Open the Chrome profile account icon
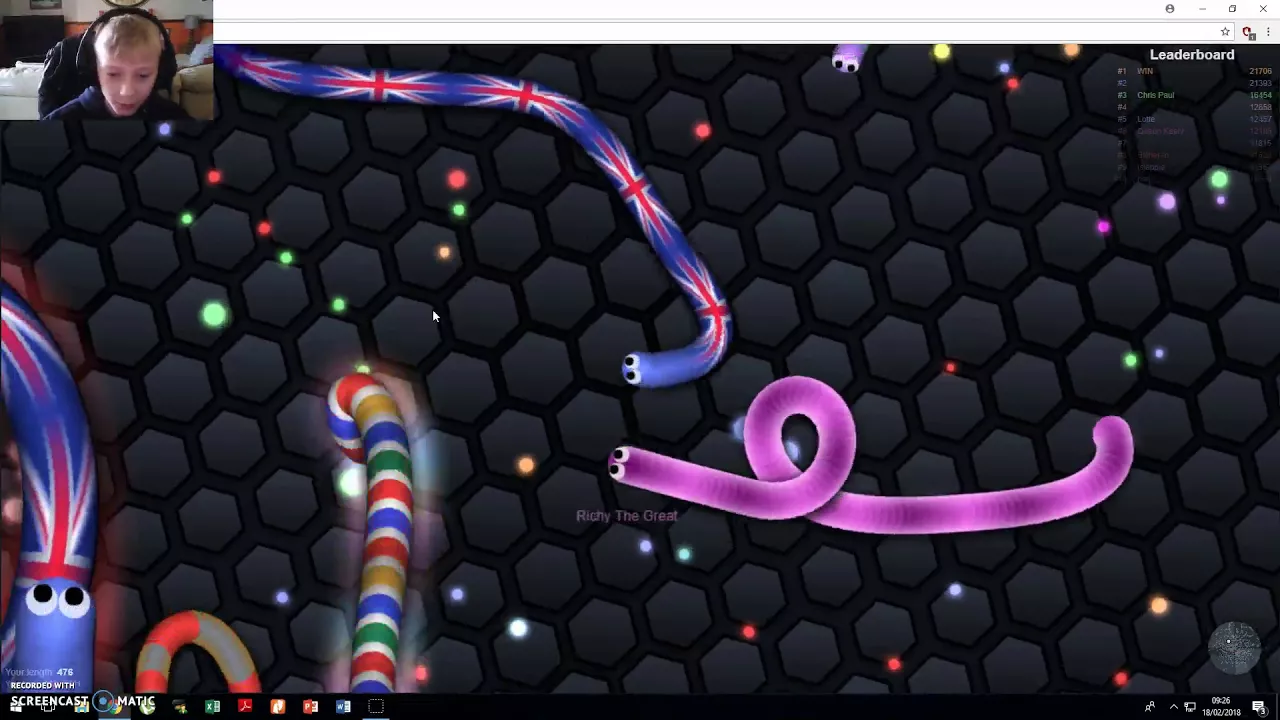 [x=1170, y=9]
